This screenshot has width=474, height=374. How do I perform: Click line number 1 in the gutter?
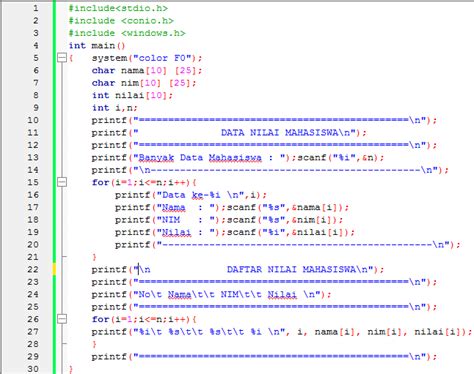[x=36, y=8]
